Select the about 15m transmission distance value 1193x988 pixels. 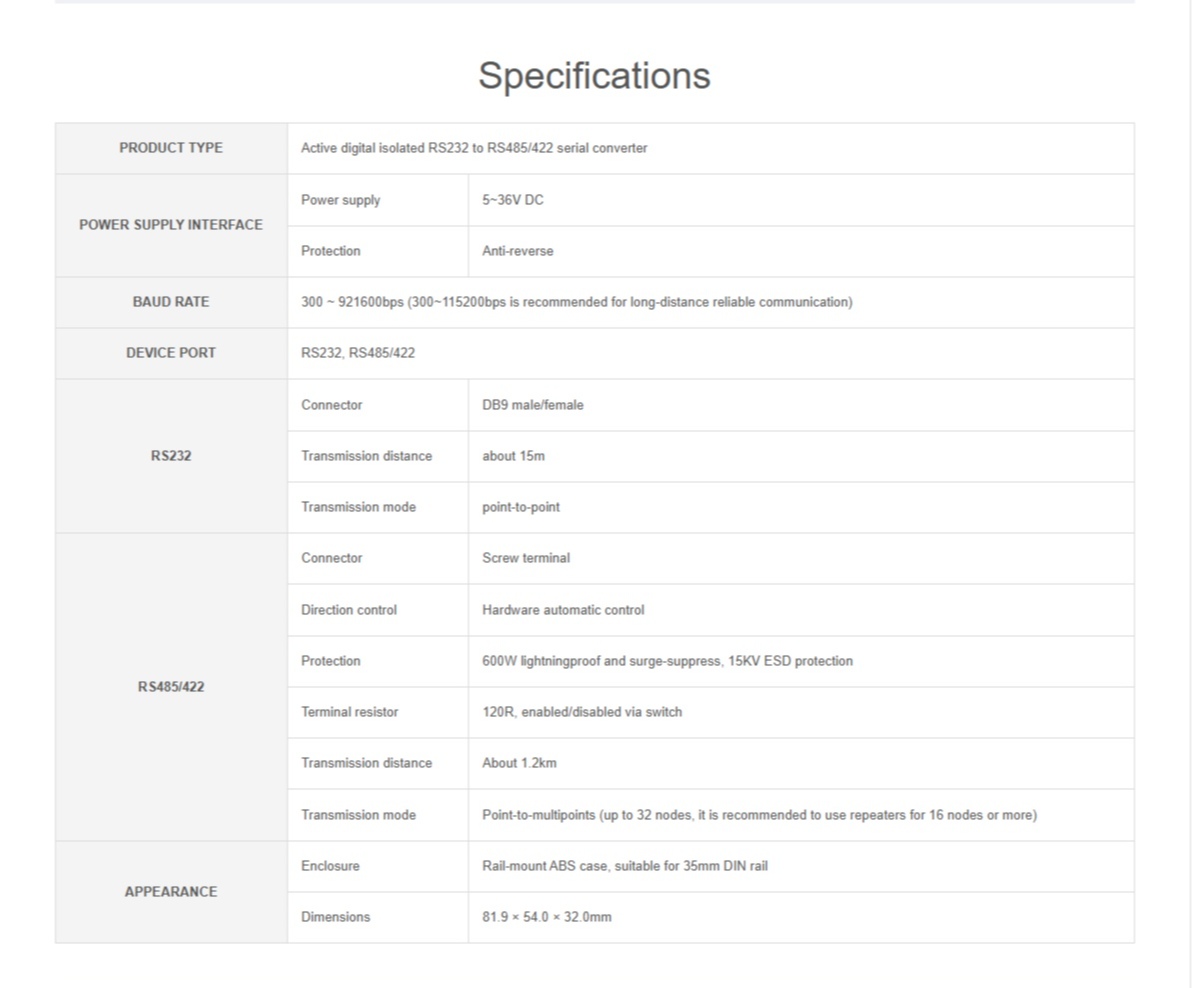[513, 456]
